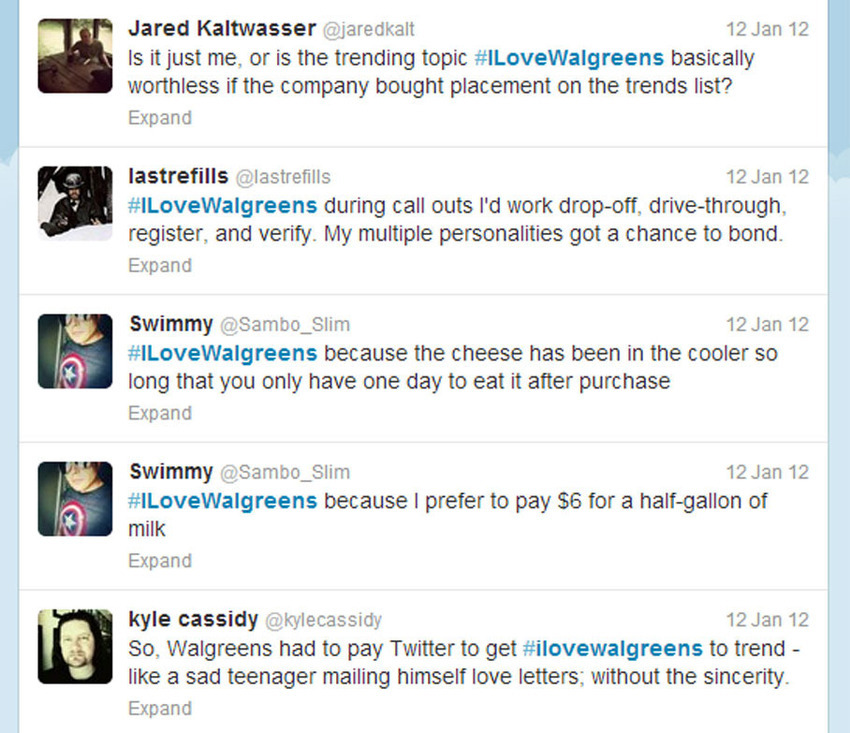Open the 12 Jan 12 timestamp on kyle cassidy's tweet
This screenshot has width=850, height=733.
coord(767,620)
